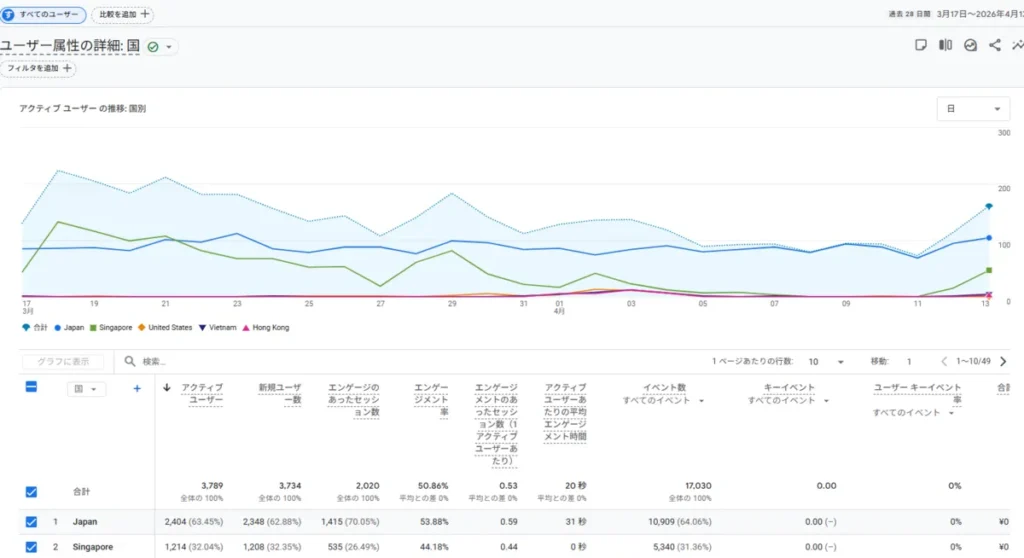Image resolution: width=1024 pixels, height=558 pixels.
Task: Click the 比較を追加 button
Action: (124, 14)
